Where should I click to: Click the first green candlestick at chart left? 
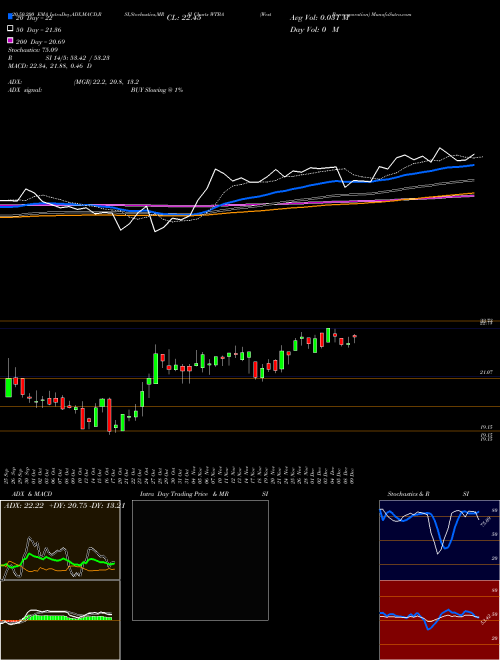(8, 387)
